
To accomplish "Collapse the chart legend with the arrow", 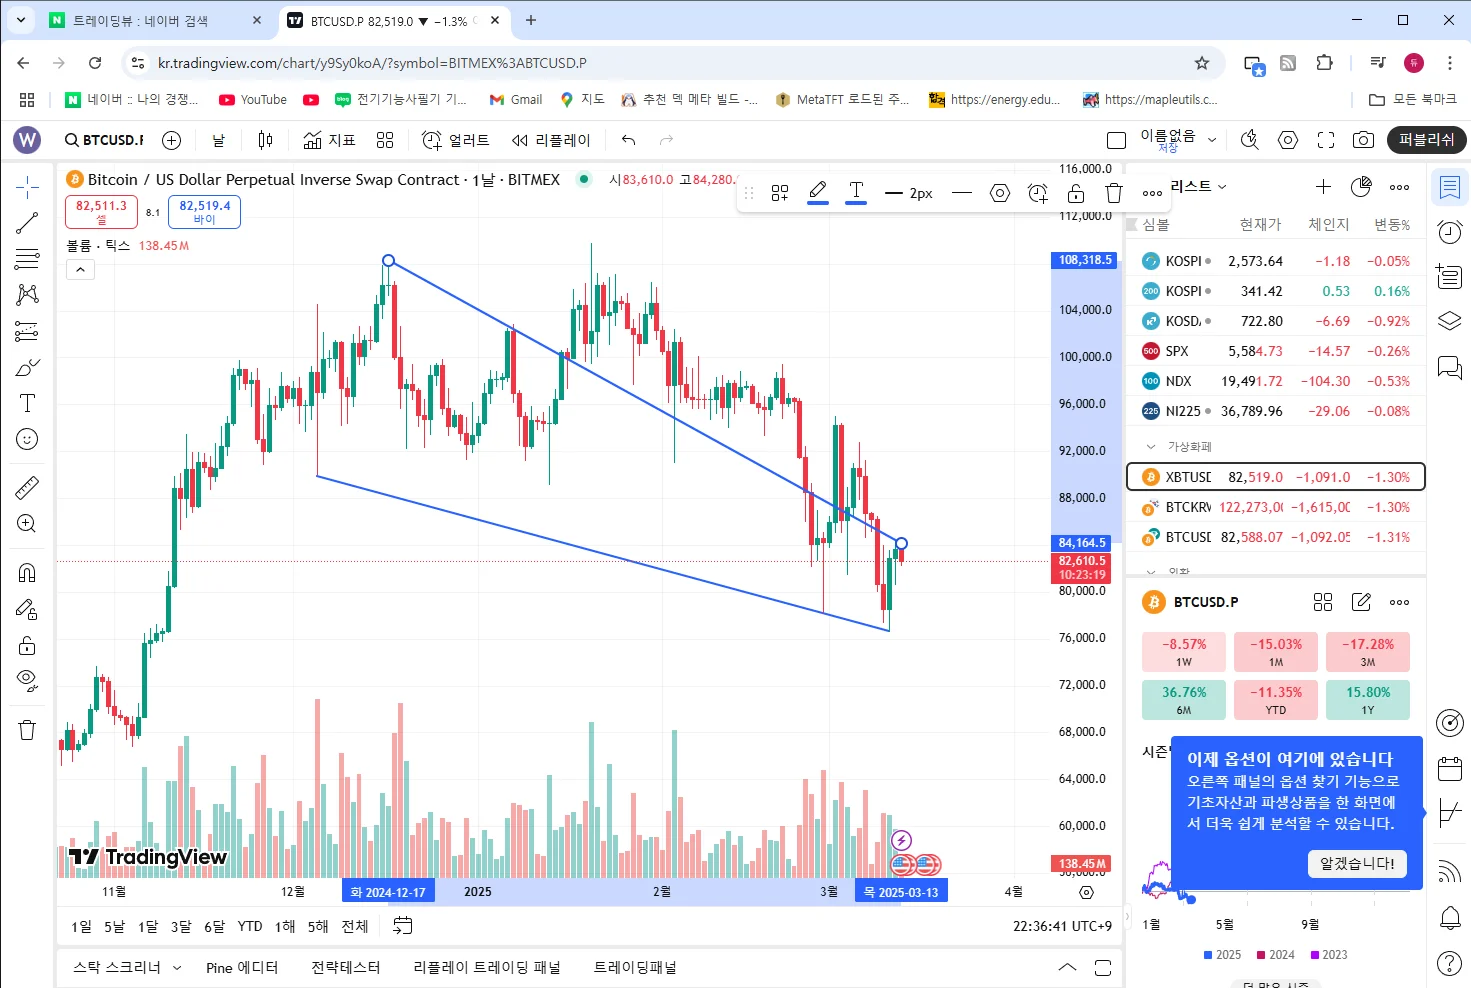I will click(80, 269).
